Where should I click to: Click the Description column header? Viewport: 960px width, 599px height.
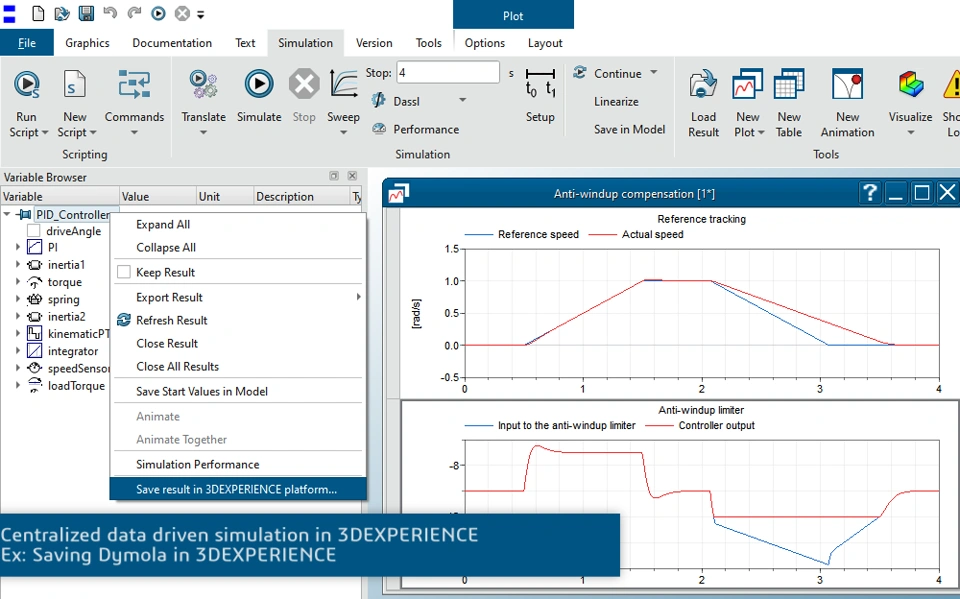300,197
